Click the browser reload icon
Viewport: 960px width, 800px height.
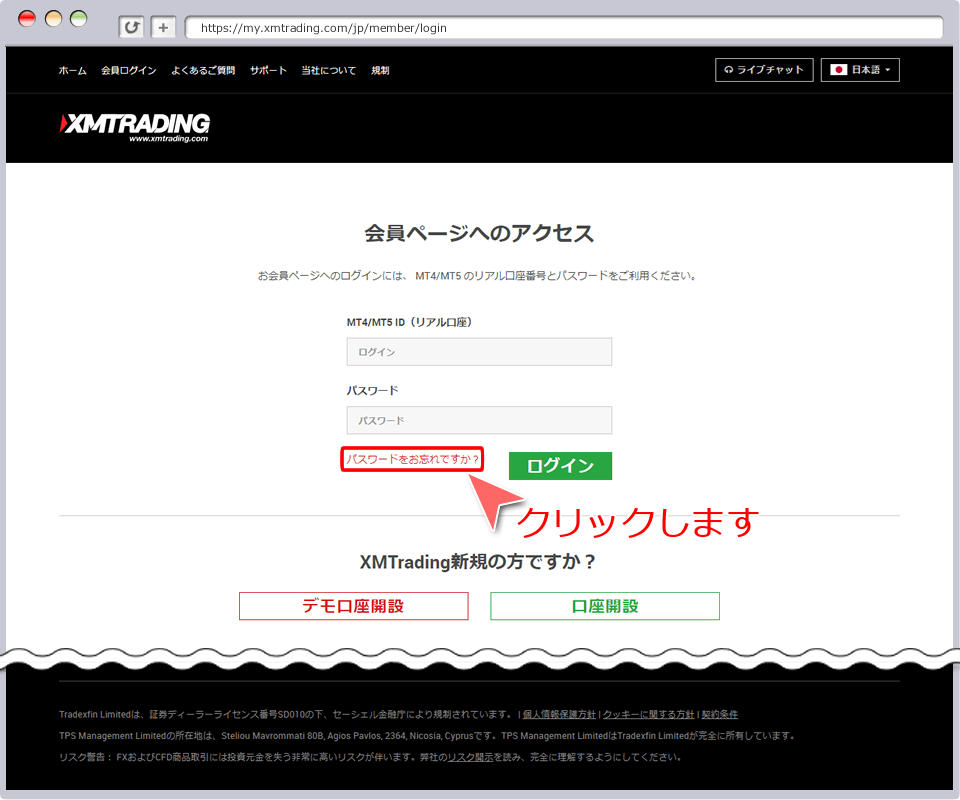point(131,27)
